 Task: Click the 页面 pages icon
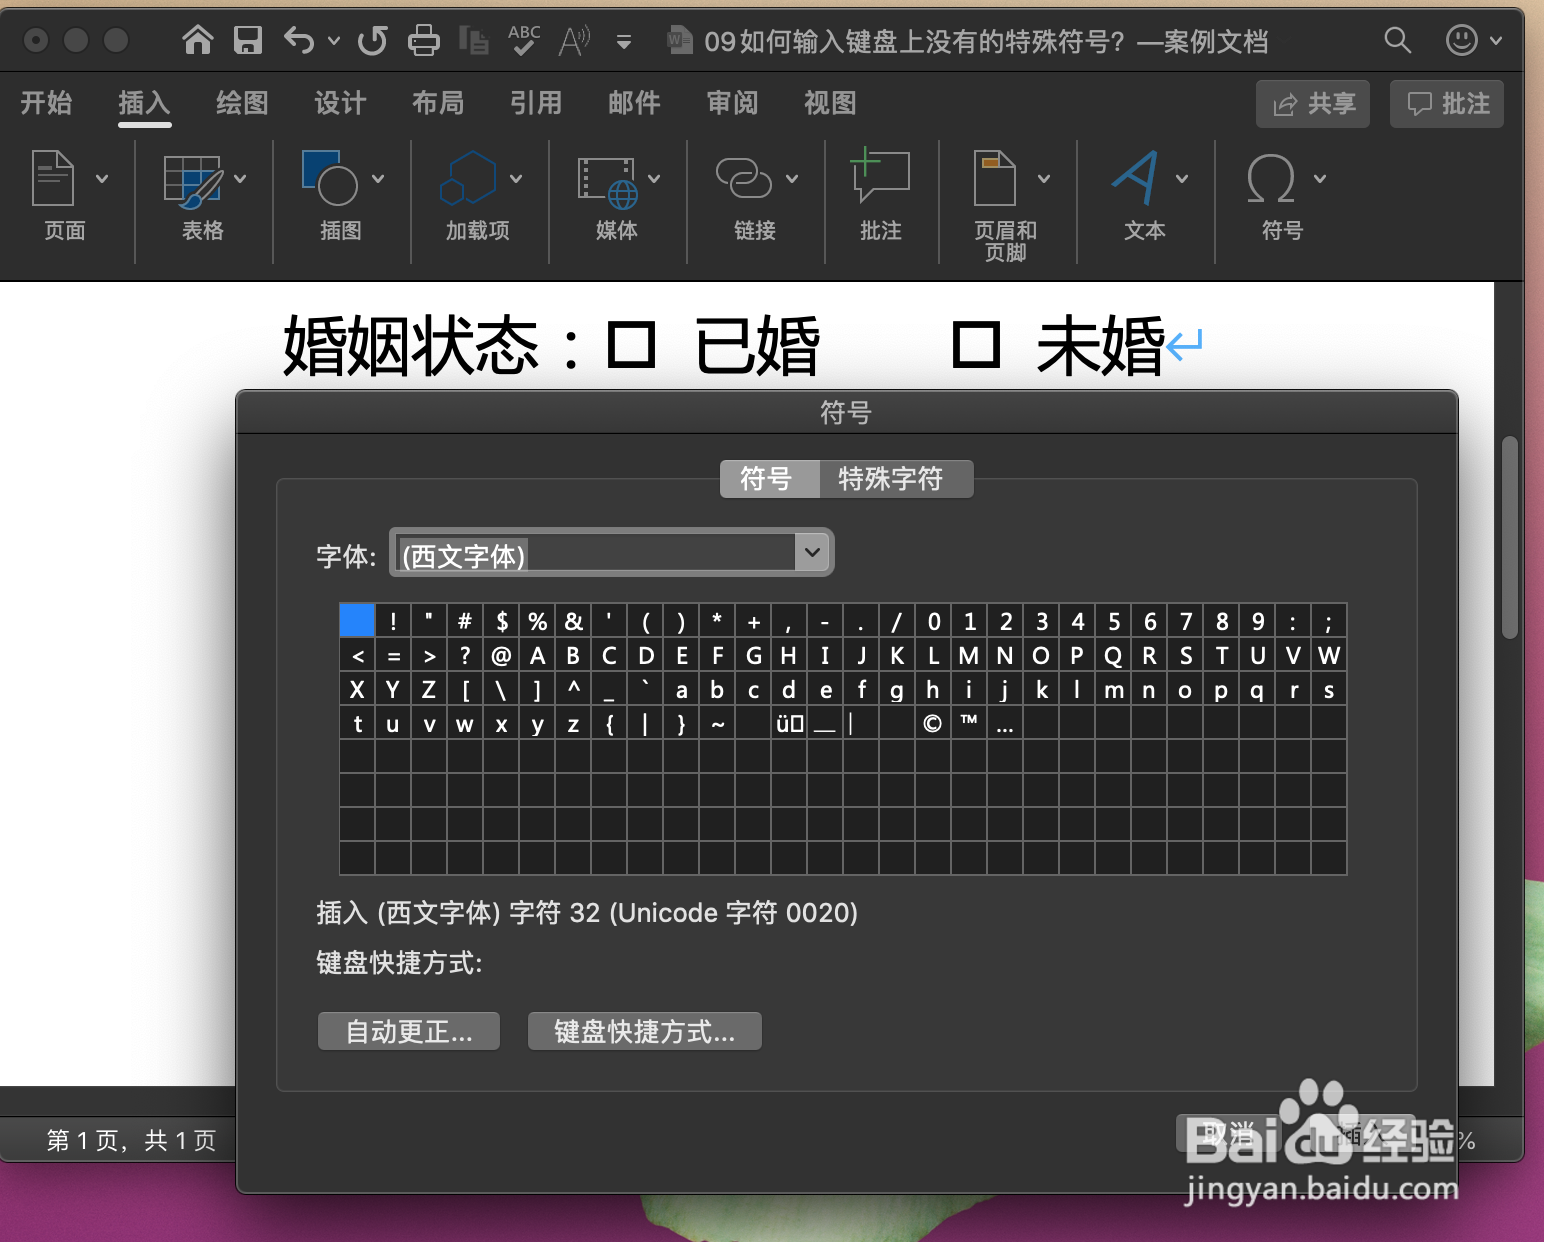54,178
